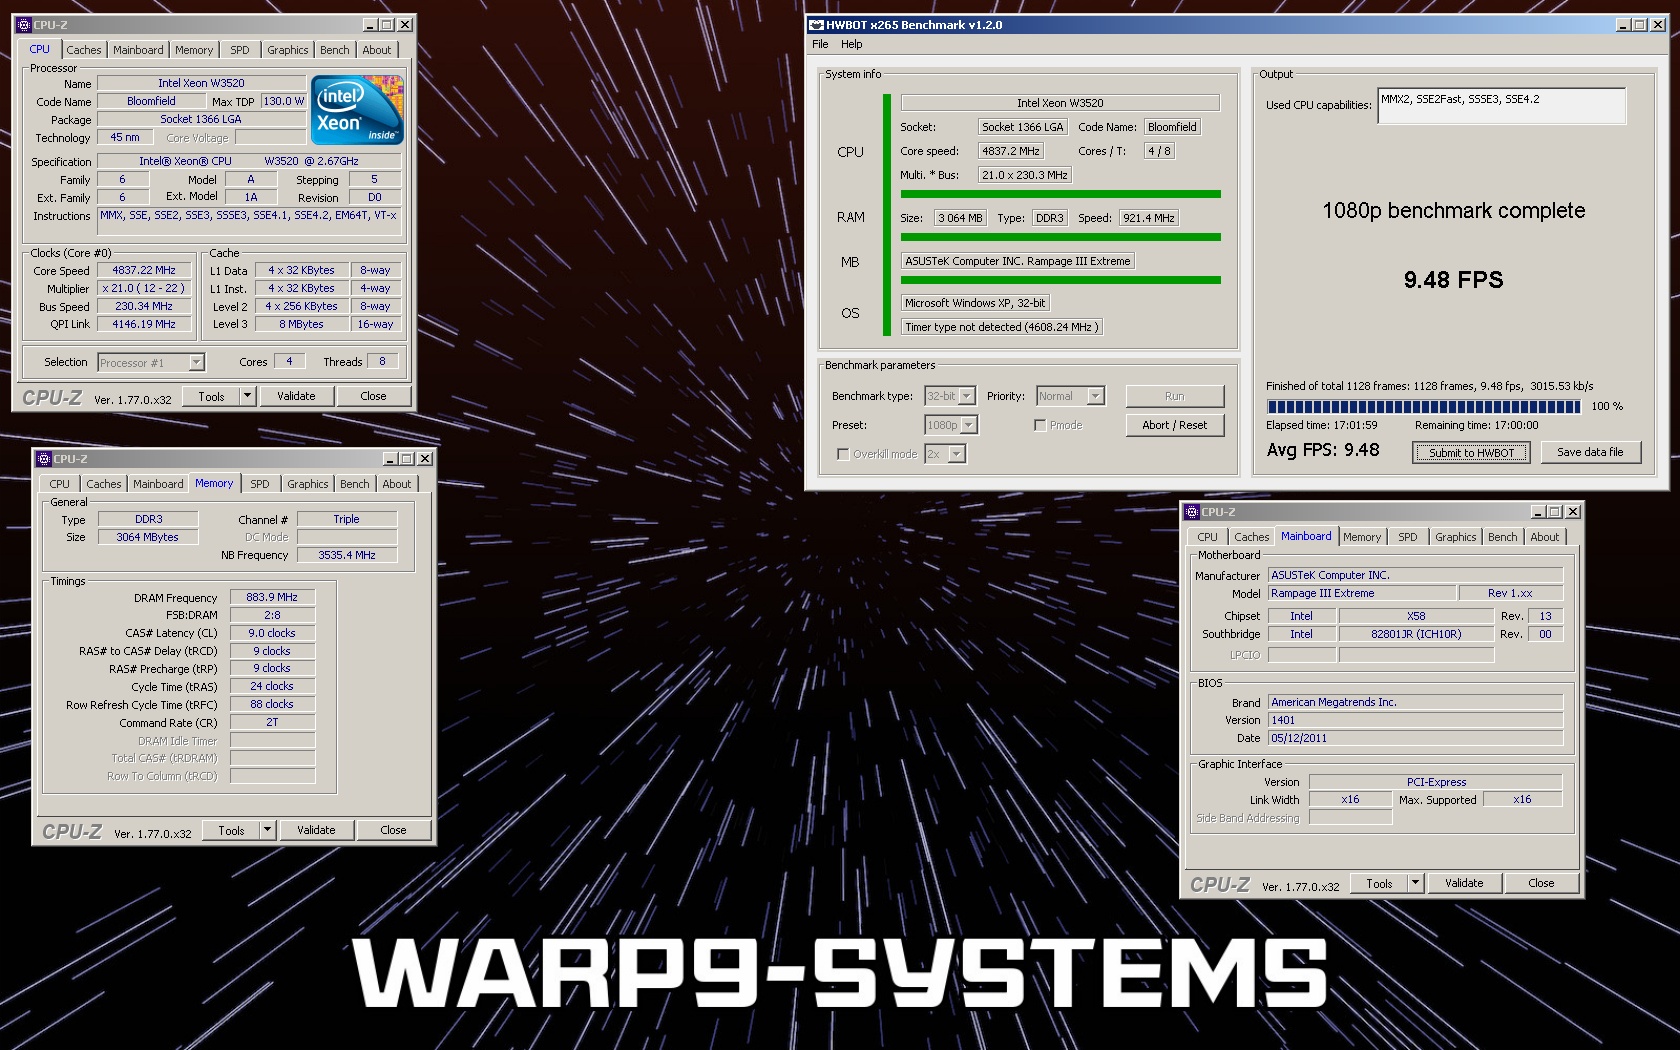Image resolution: width=1680 pixels, height=1050 pixels.
Task: Open the File menu in HWBOT x265
Action: click(x=820, y=44)
